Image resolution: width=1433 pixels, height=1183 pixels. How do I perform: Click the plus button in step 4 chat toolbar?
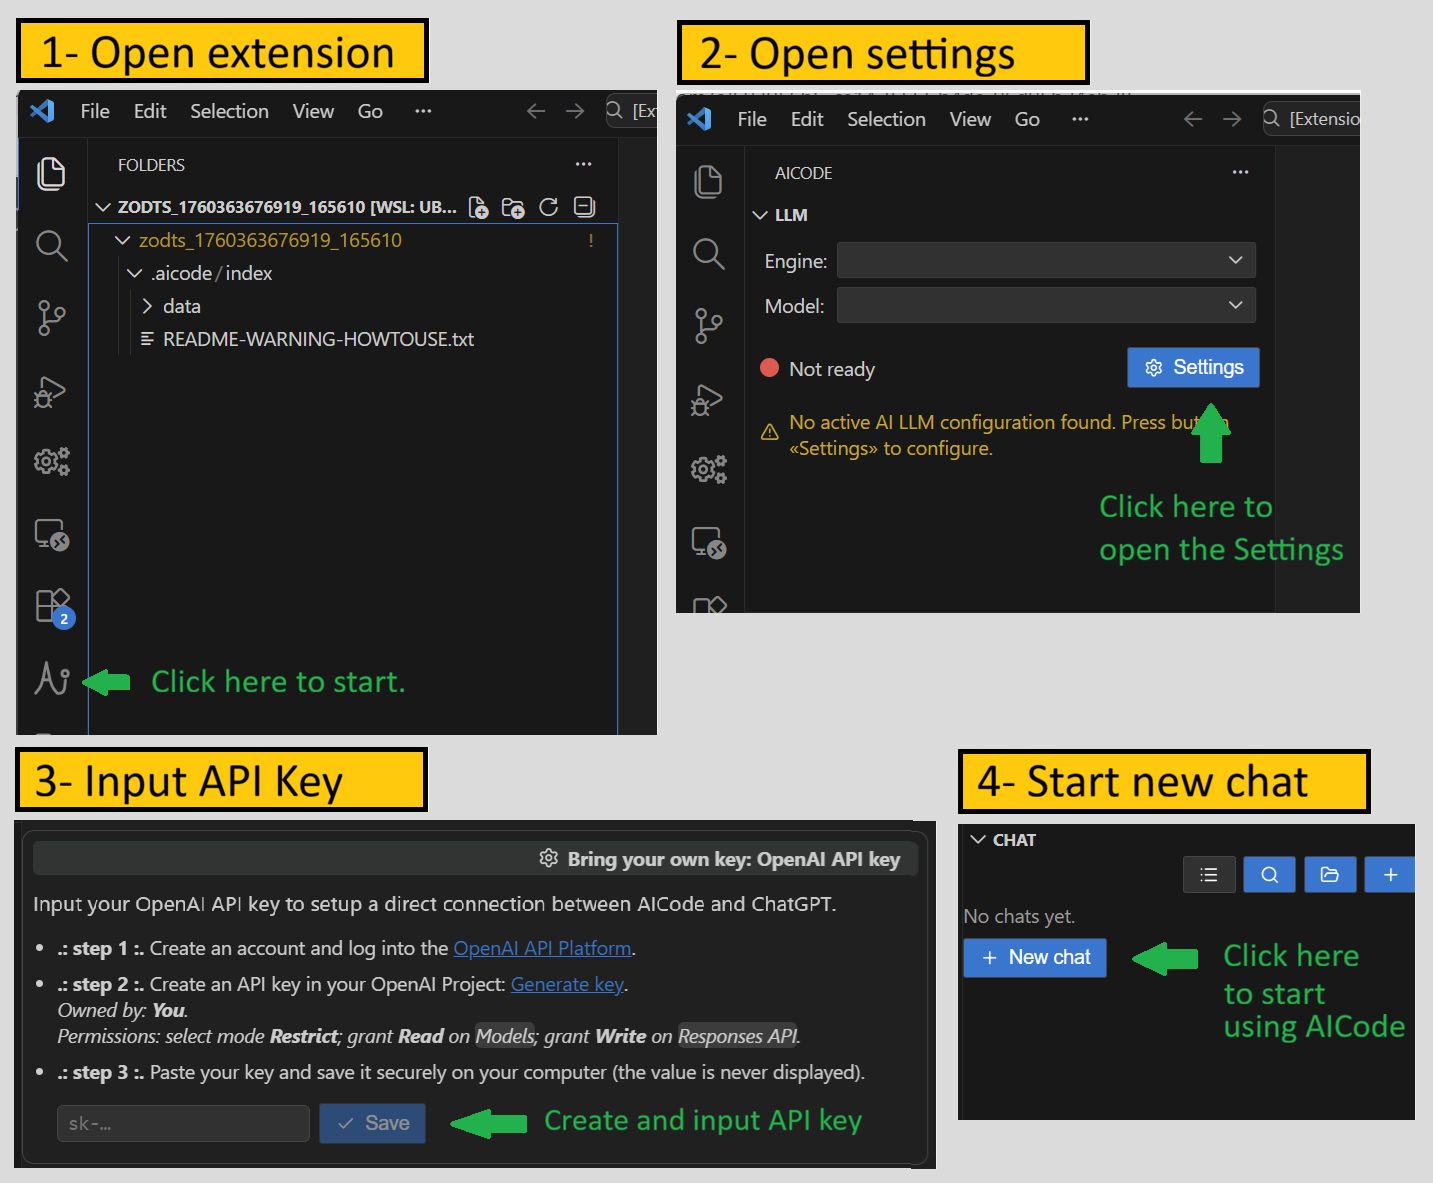click(x=1390, y=875)
